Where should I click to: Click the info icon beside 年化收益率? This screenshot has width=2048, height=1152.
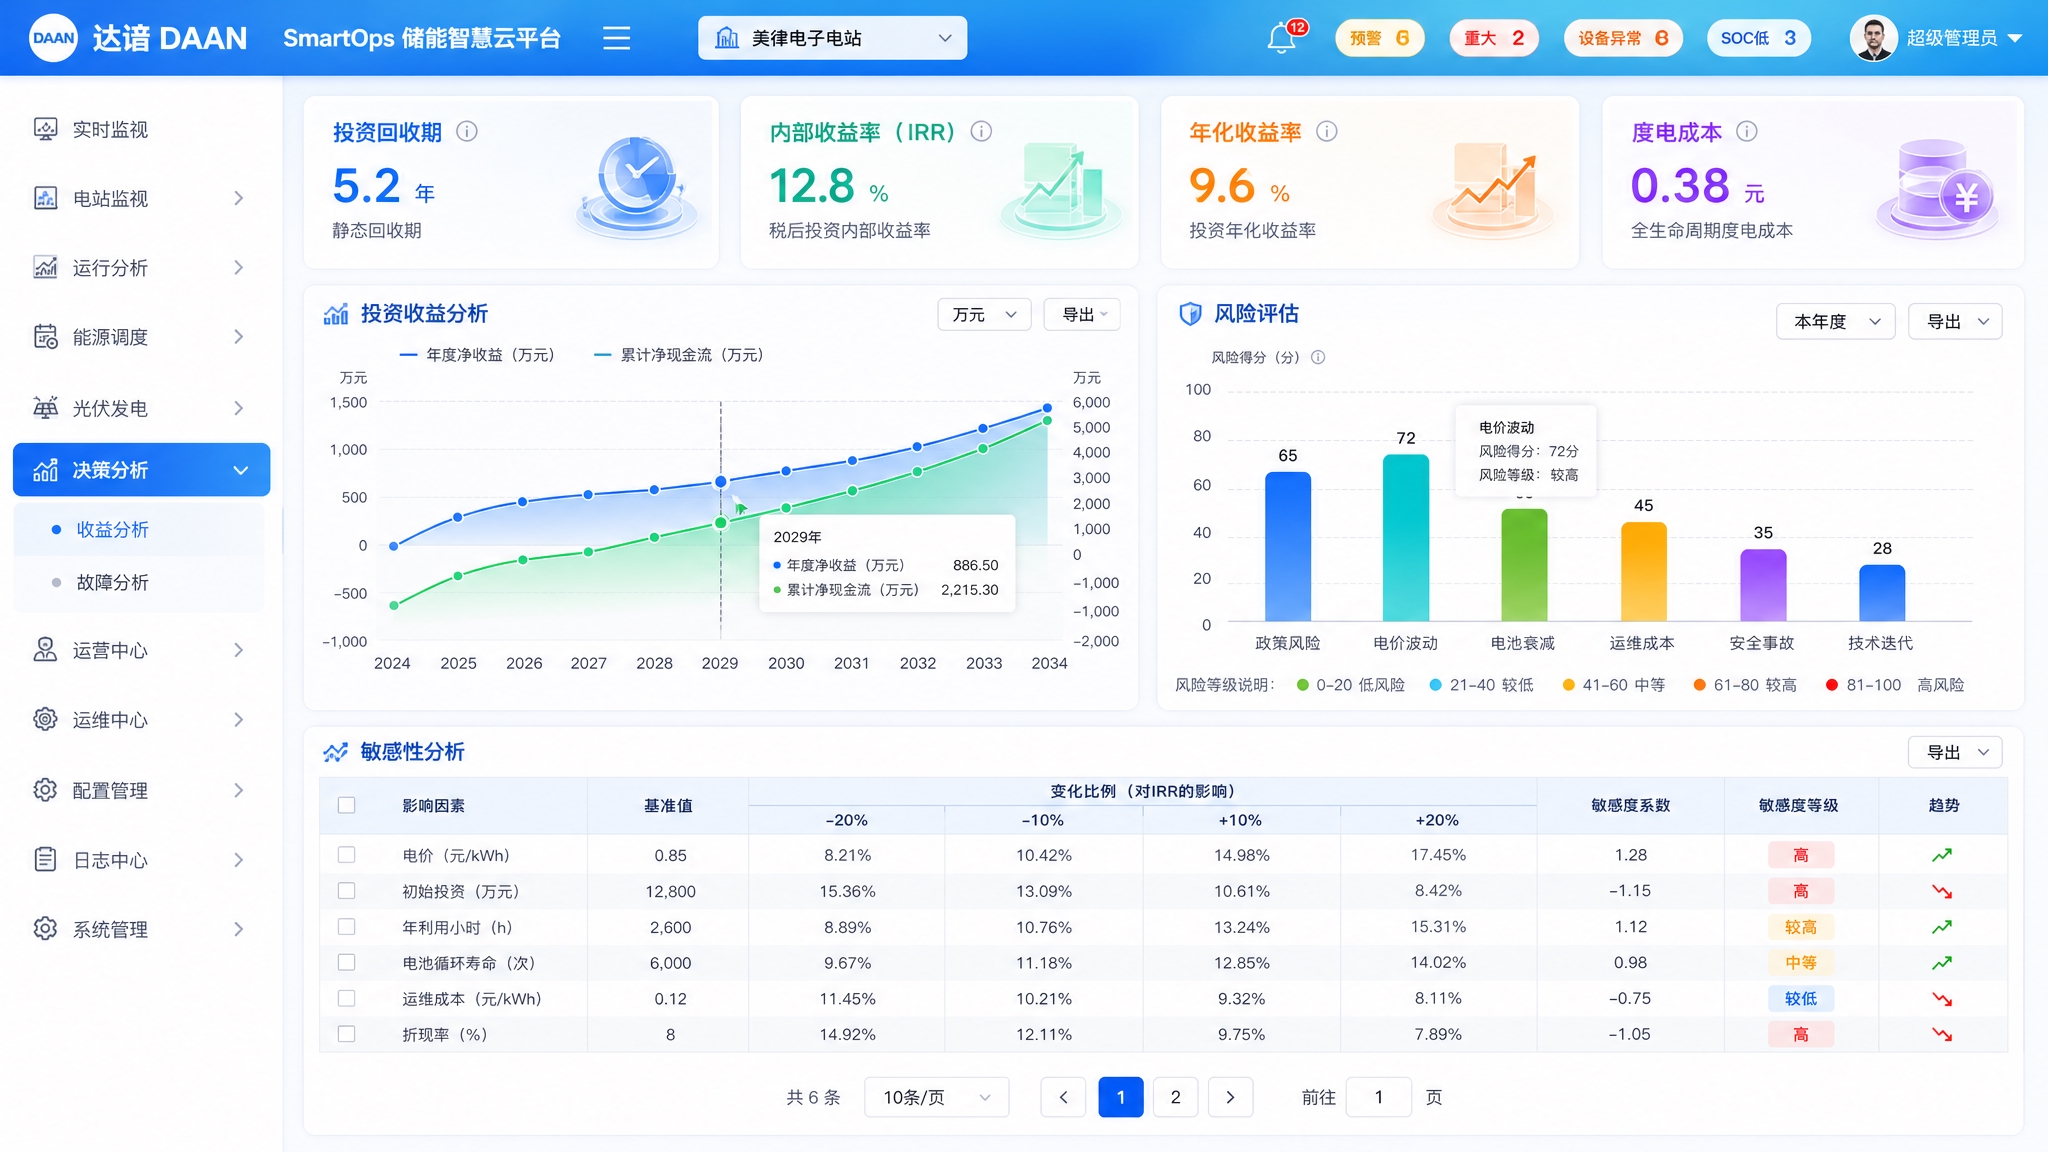point(1327,131)
